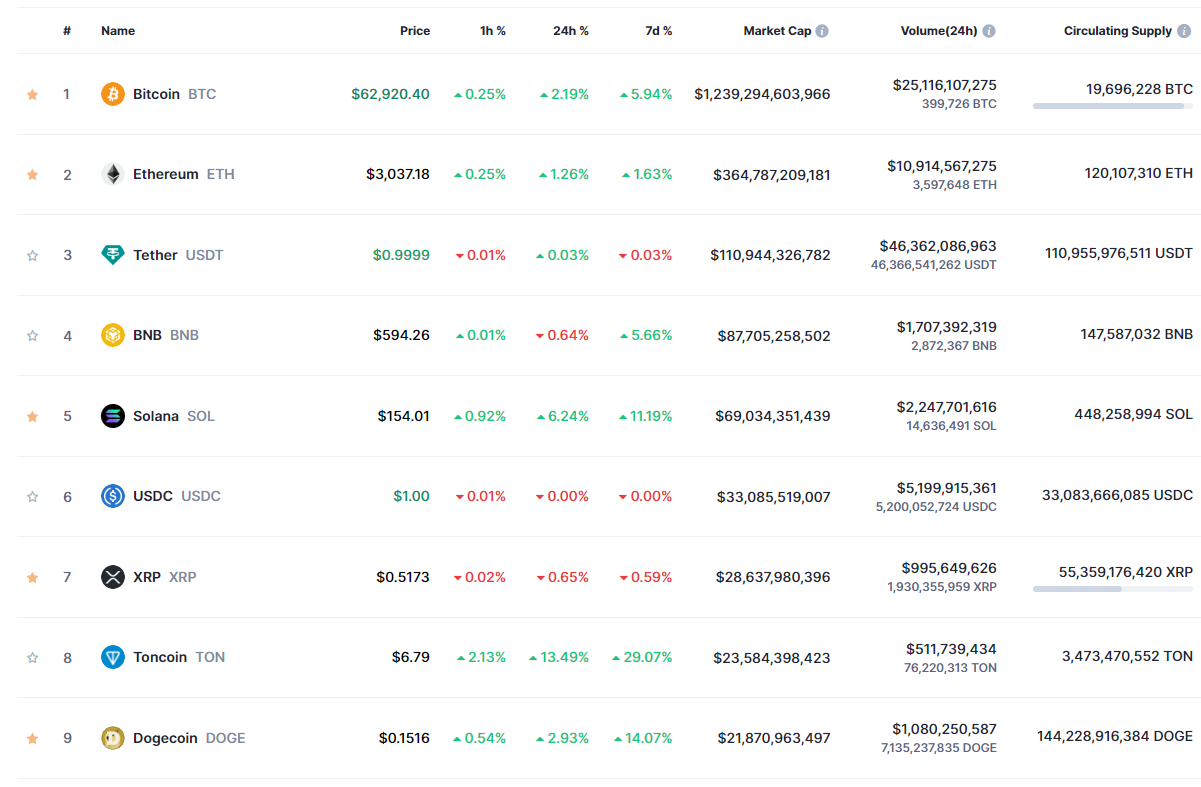This screenshot has width=1201, height=787.
Task: Sort the table by Price column
Action: [415, 31]
